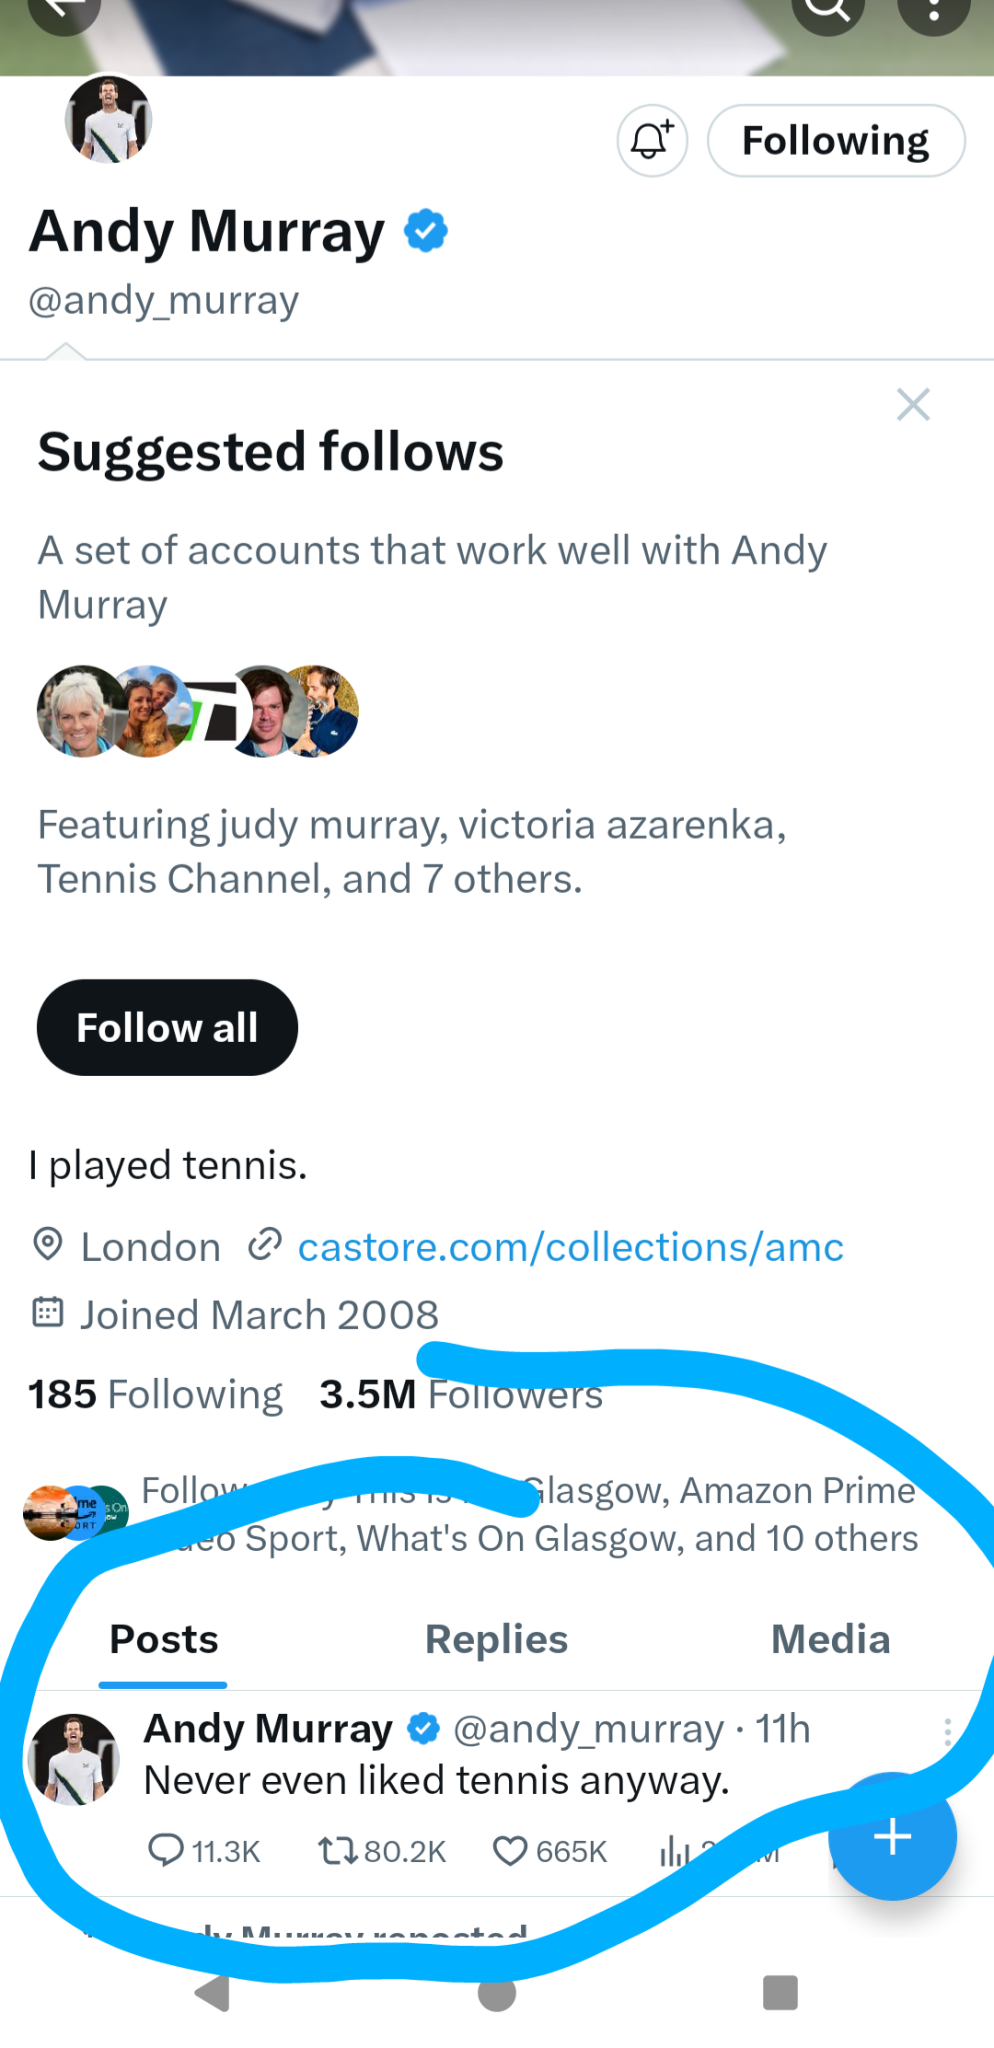Tap the blue compose plus button
The image size is (994, 2048).
pos(892,1836)
